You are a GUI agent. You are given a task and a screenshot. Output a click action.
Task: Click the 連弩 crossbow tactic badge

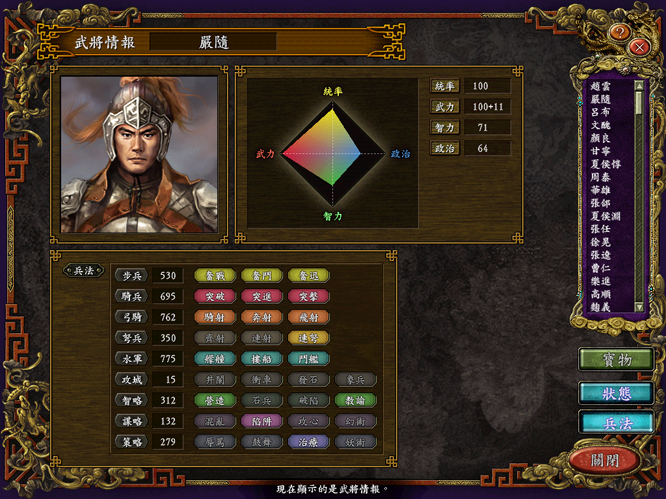[308, 338]
